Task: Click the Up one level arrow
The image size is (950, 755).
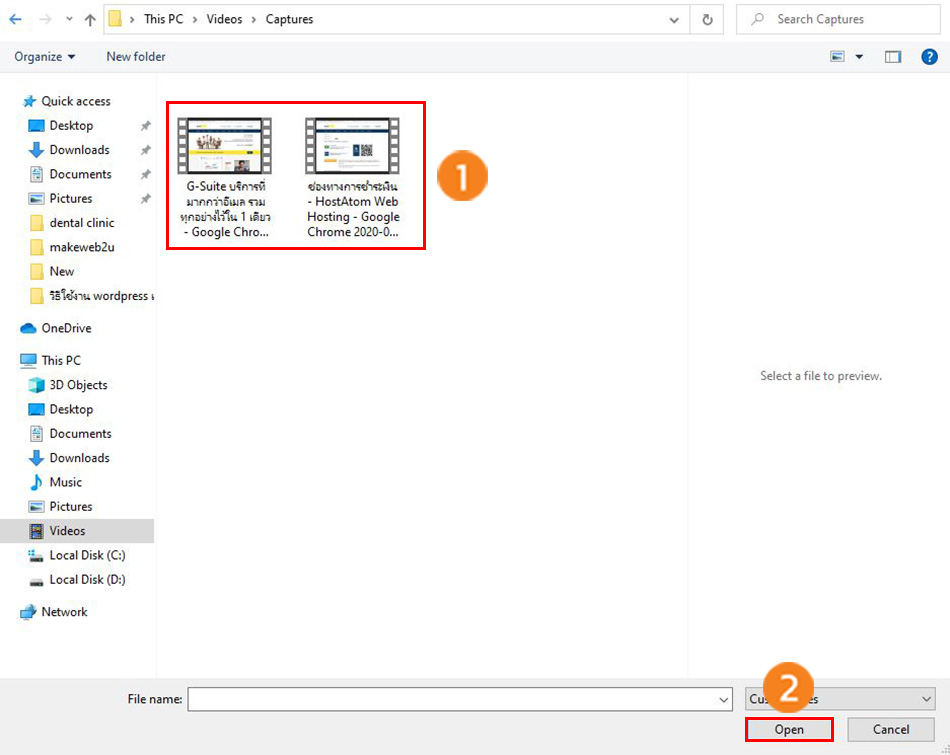Action: pyautogui.click(x=91, y=19)
